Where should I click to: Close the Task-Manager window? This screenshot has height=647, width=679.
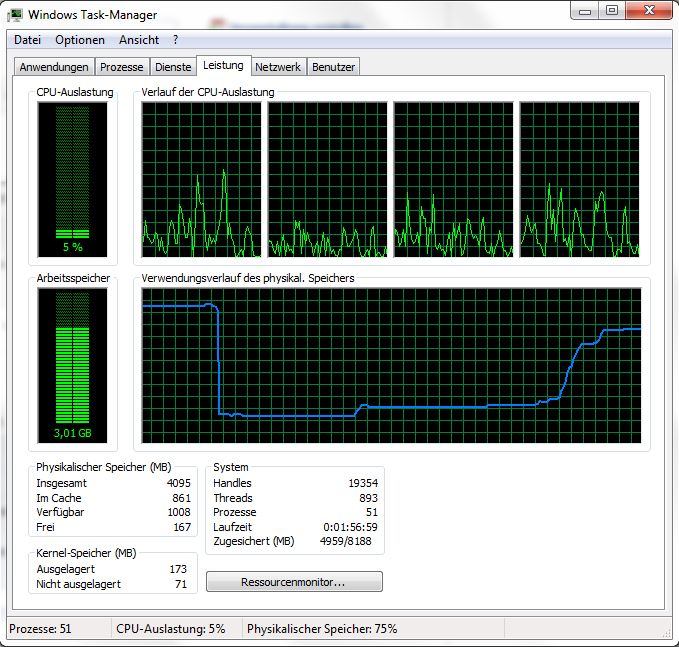(x=649, y=11)
